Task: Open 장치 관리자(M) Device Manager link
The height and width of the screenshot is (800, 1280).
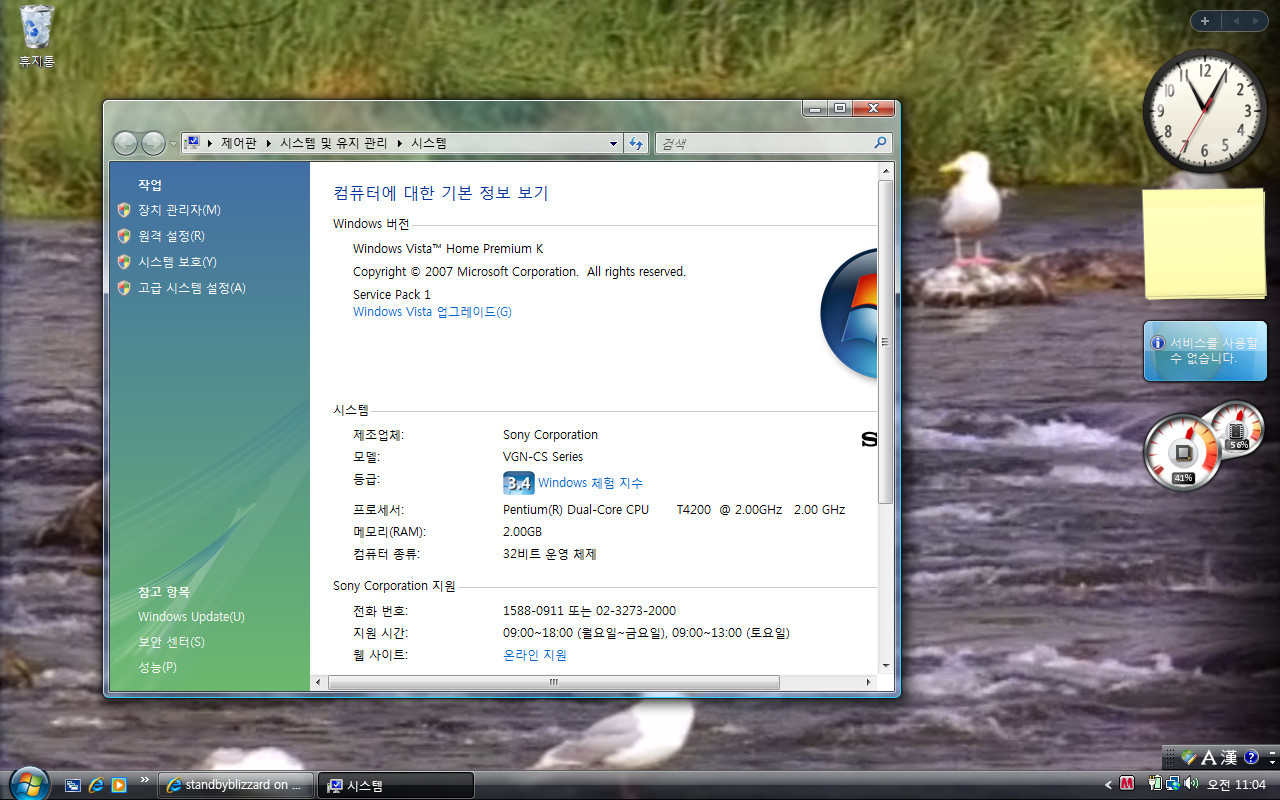Action: [179, 210]
